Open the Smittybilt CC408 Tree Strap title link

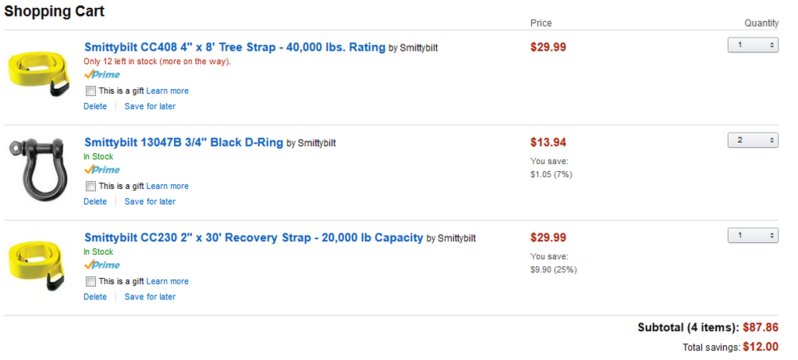pos(235,47)
